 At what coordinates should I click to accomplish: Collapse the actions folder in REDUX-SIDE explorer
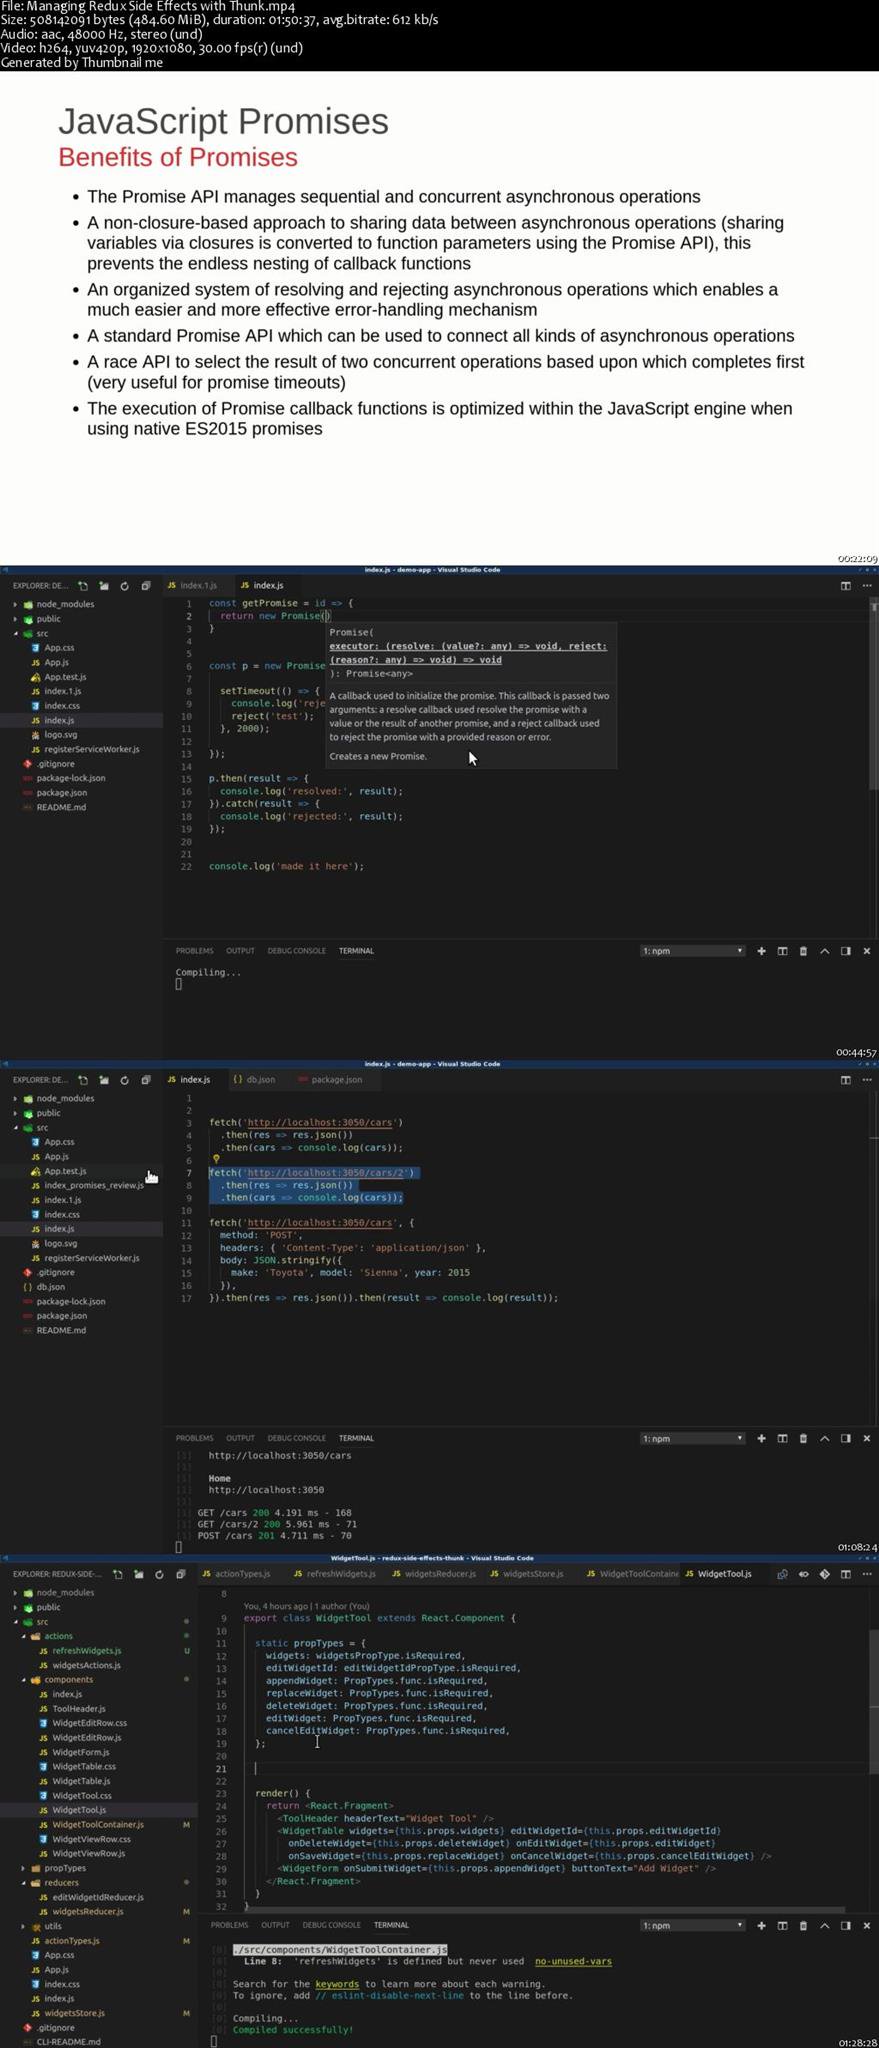coord(23,1636)
